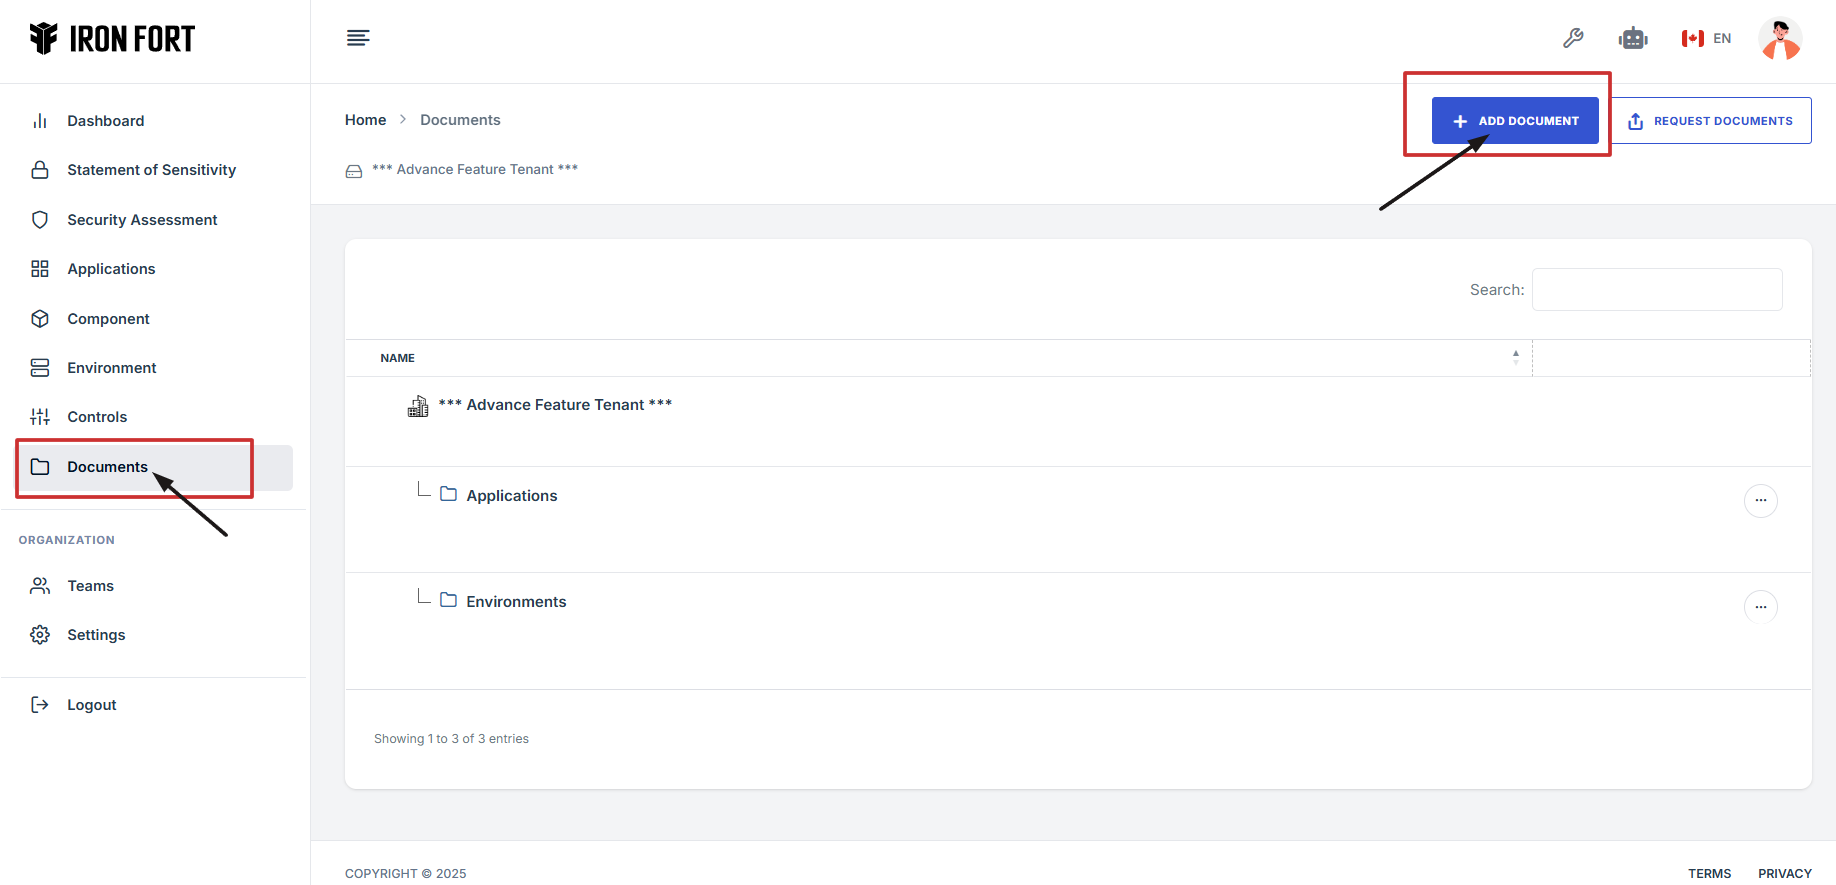Open the robot assistant icon

[x=1633, y=38]
